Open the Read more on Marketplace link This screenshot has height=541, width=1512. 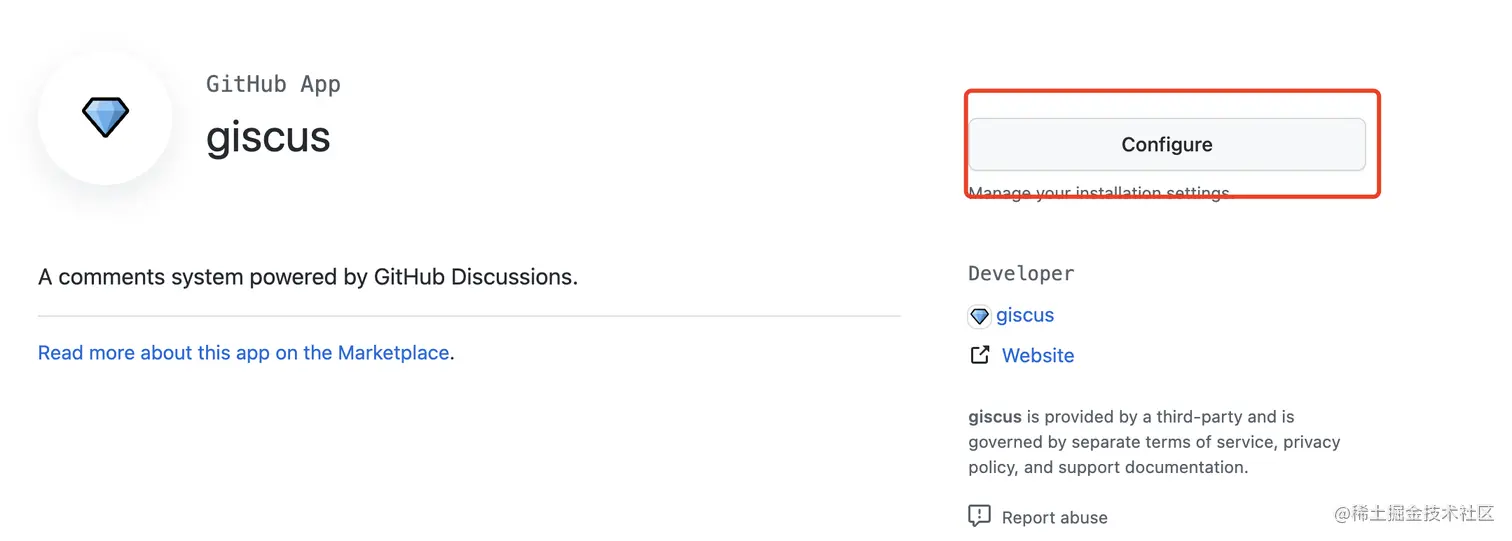click(x=243, y=353)
